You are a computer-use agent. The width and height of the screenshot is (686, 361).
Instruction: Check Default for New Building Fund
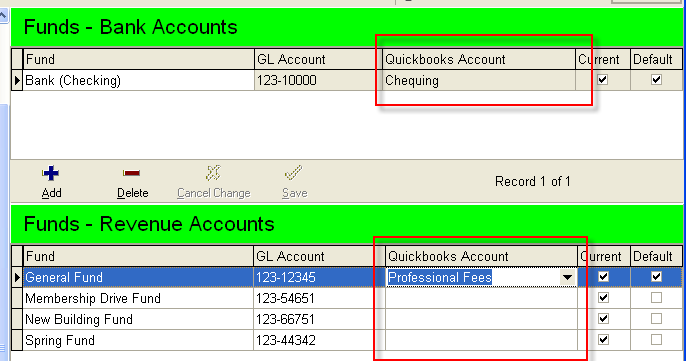click(656, 319)
